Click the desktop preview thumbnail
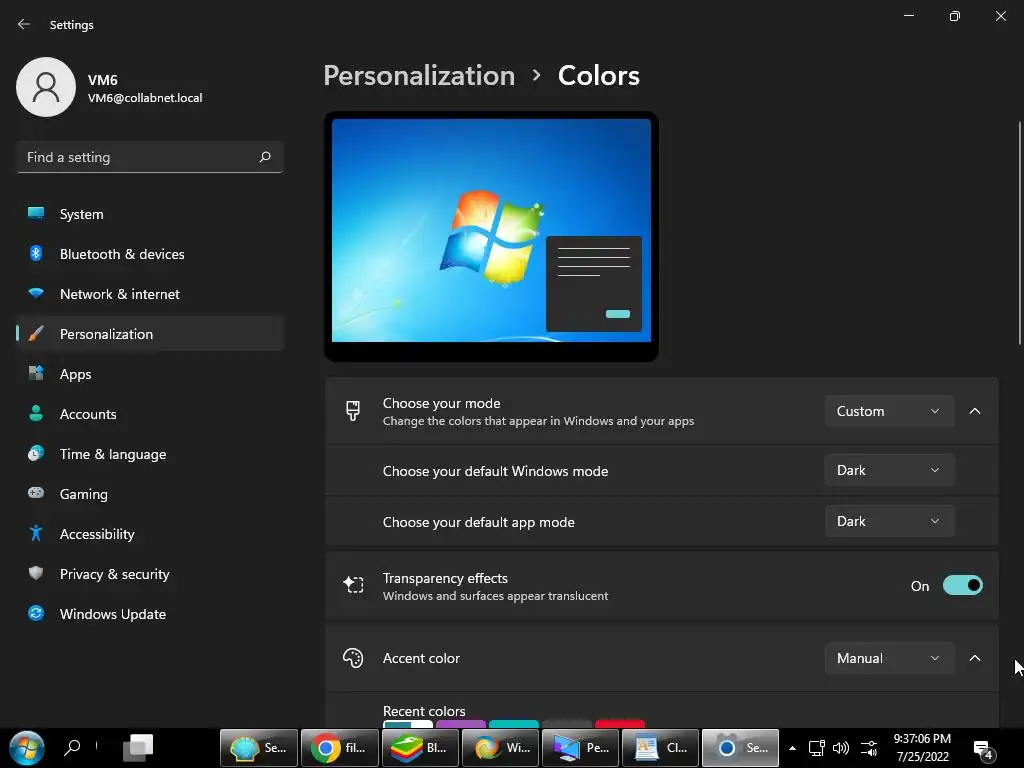 coord(491,236)
